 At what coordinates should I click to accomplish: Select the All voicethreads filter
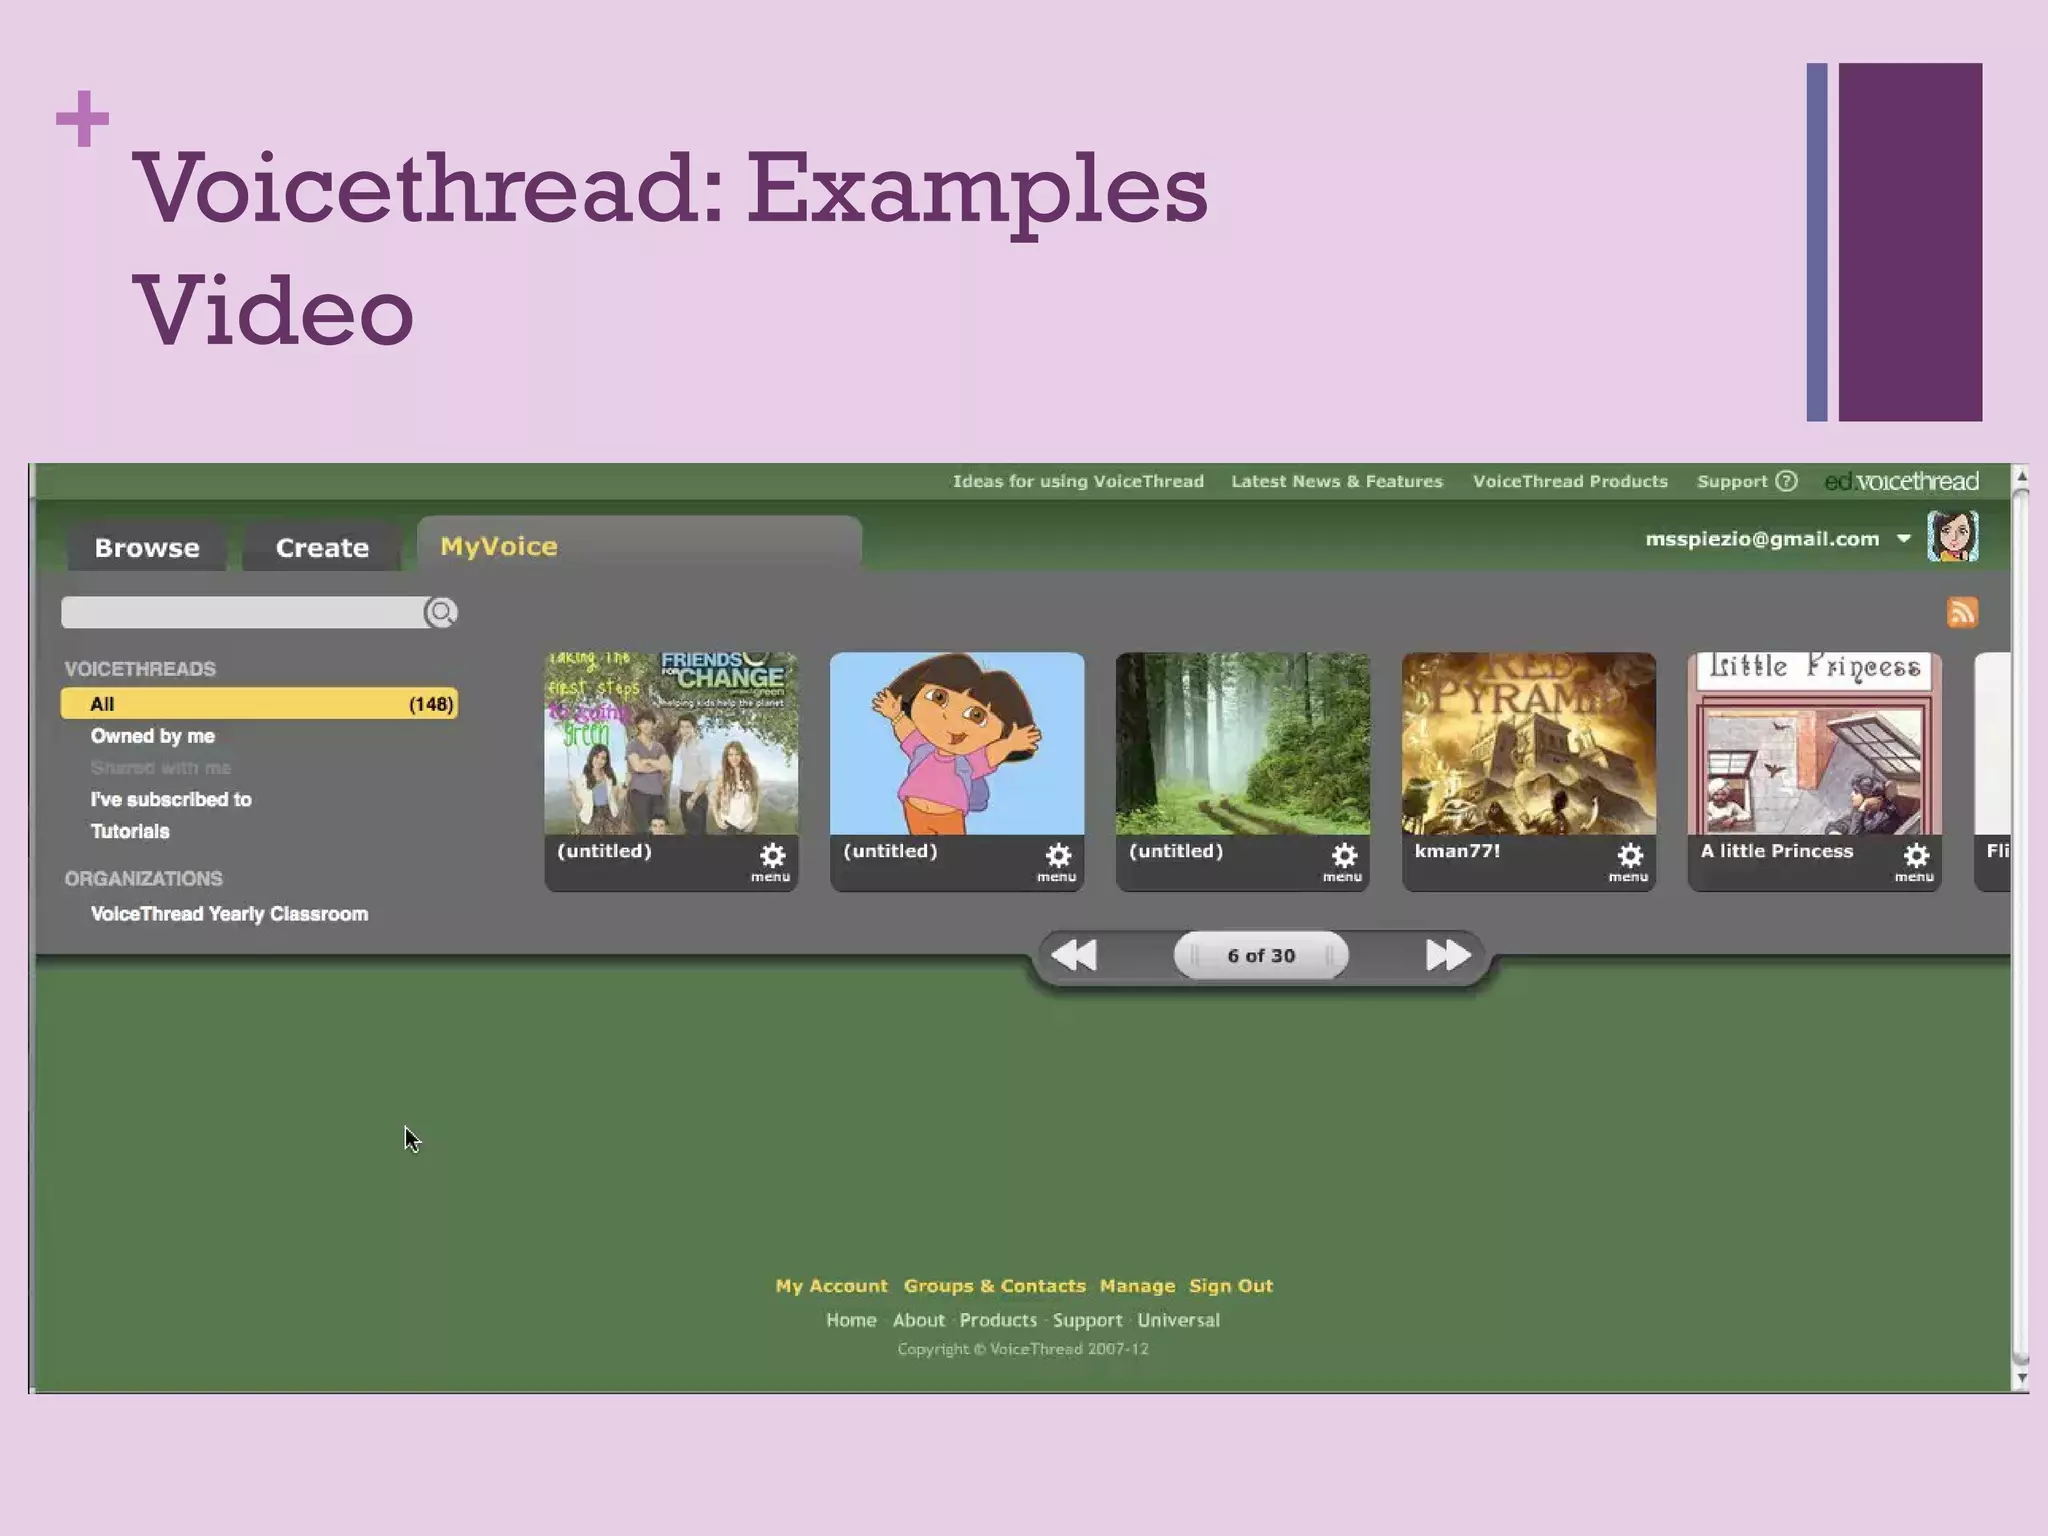[260, 703]
